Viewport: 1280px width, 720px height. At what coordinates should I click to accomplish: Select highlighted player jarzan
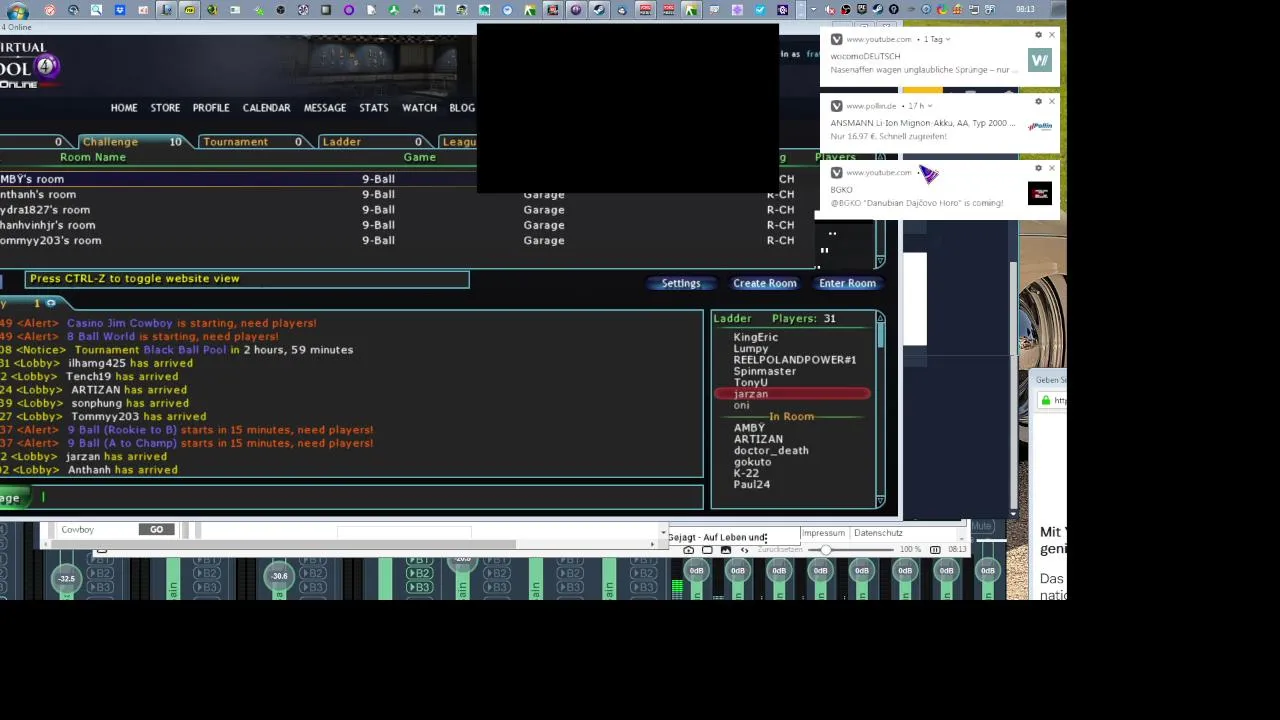pyautogui.click(x=792, y=394)
